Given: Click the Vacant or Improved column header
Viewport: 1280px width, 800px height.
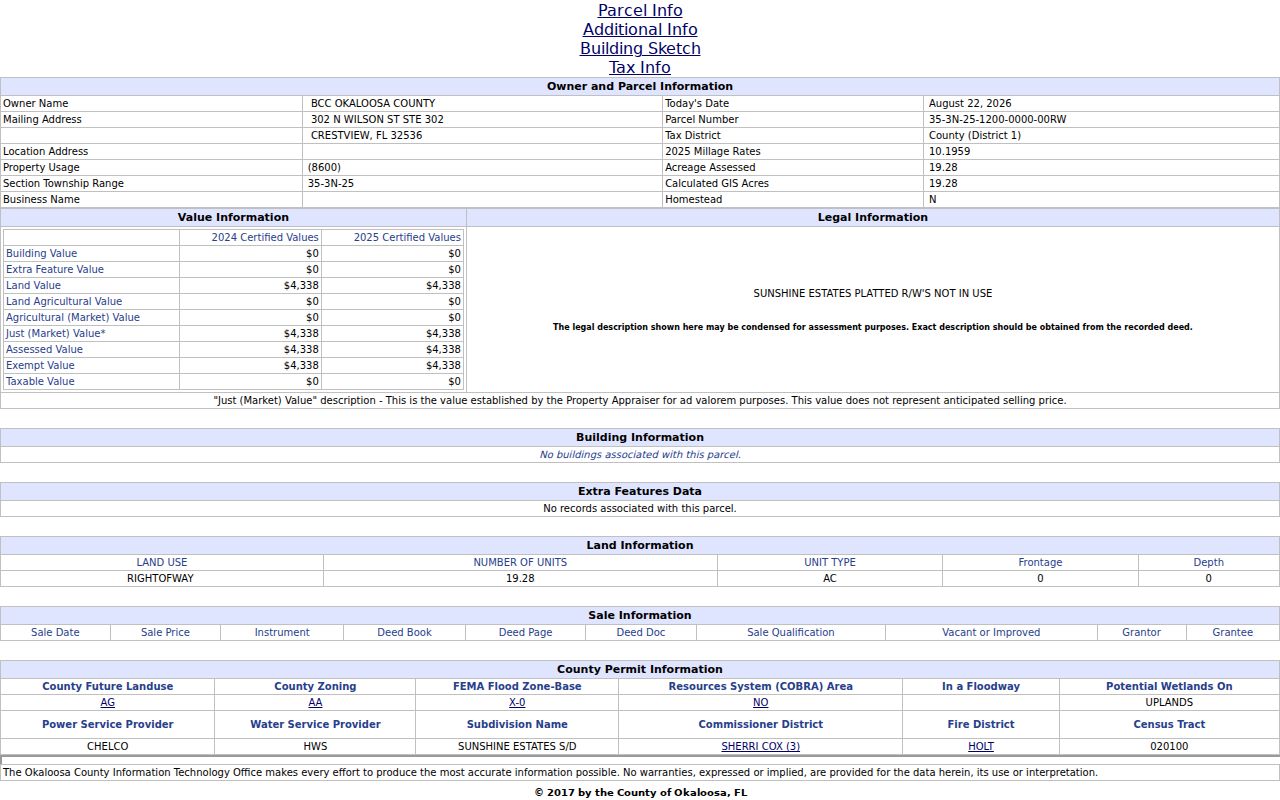Looking at the screenshot, I should [x=991, y=633].
